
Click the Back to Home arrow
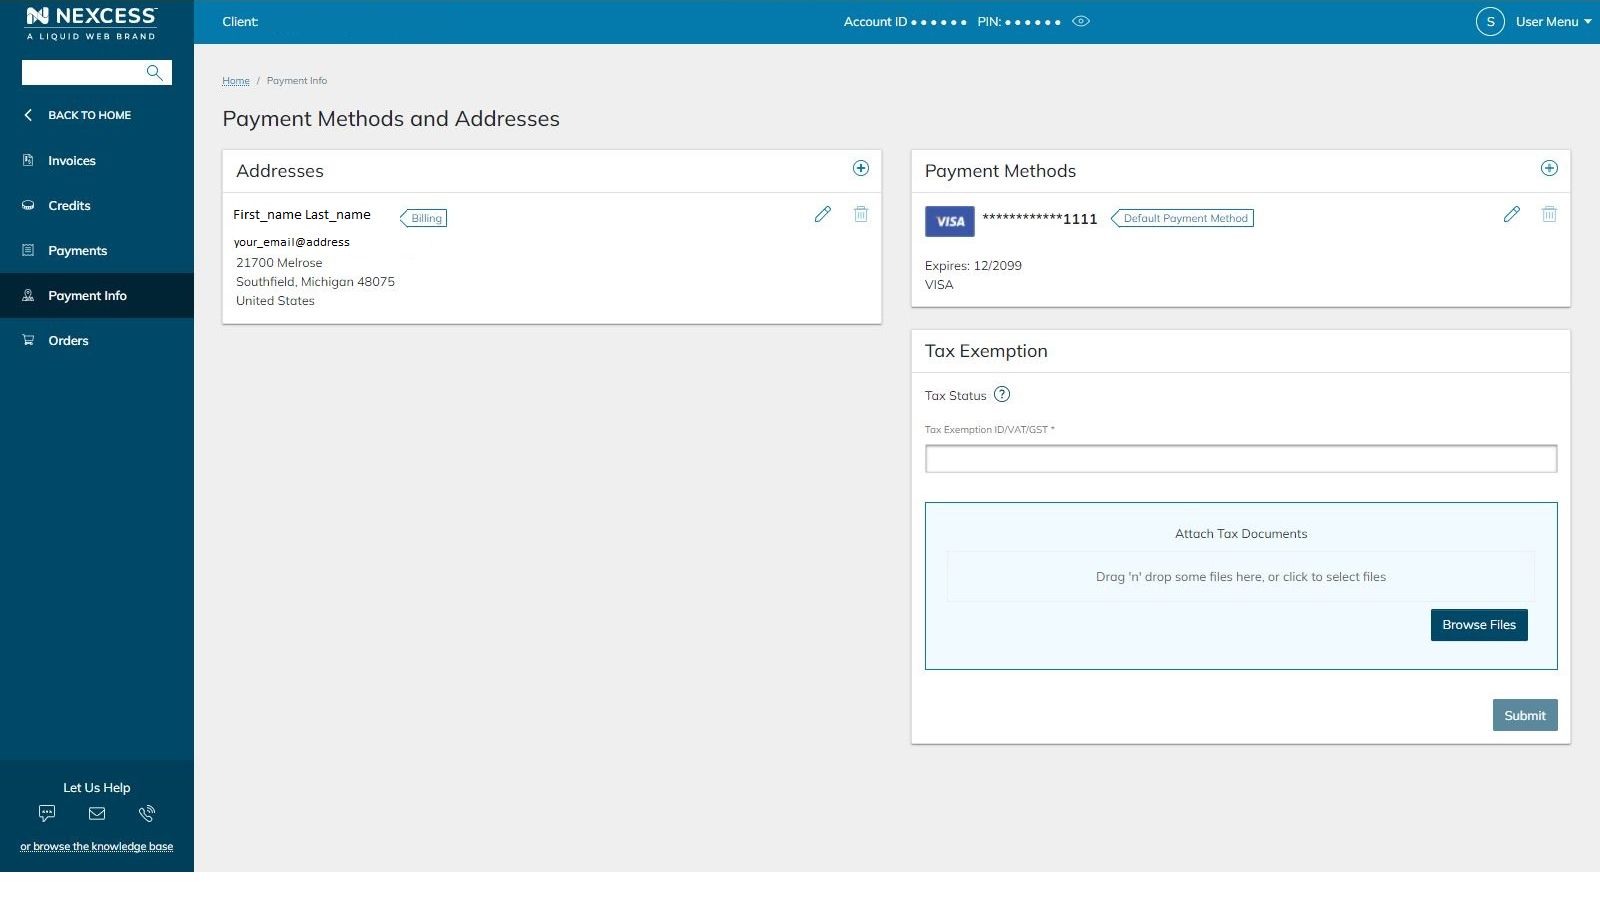point(28,115)
